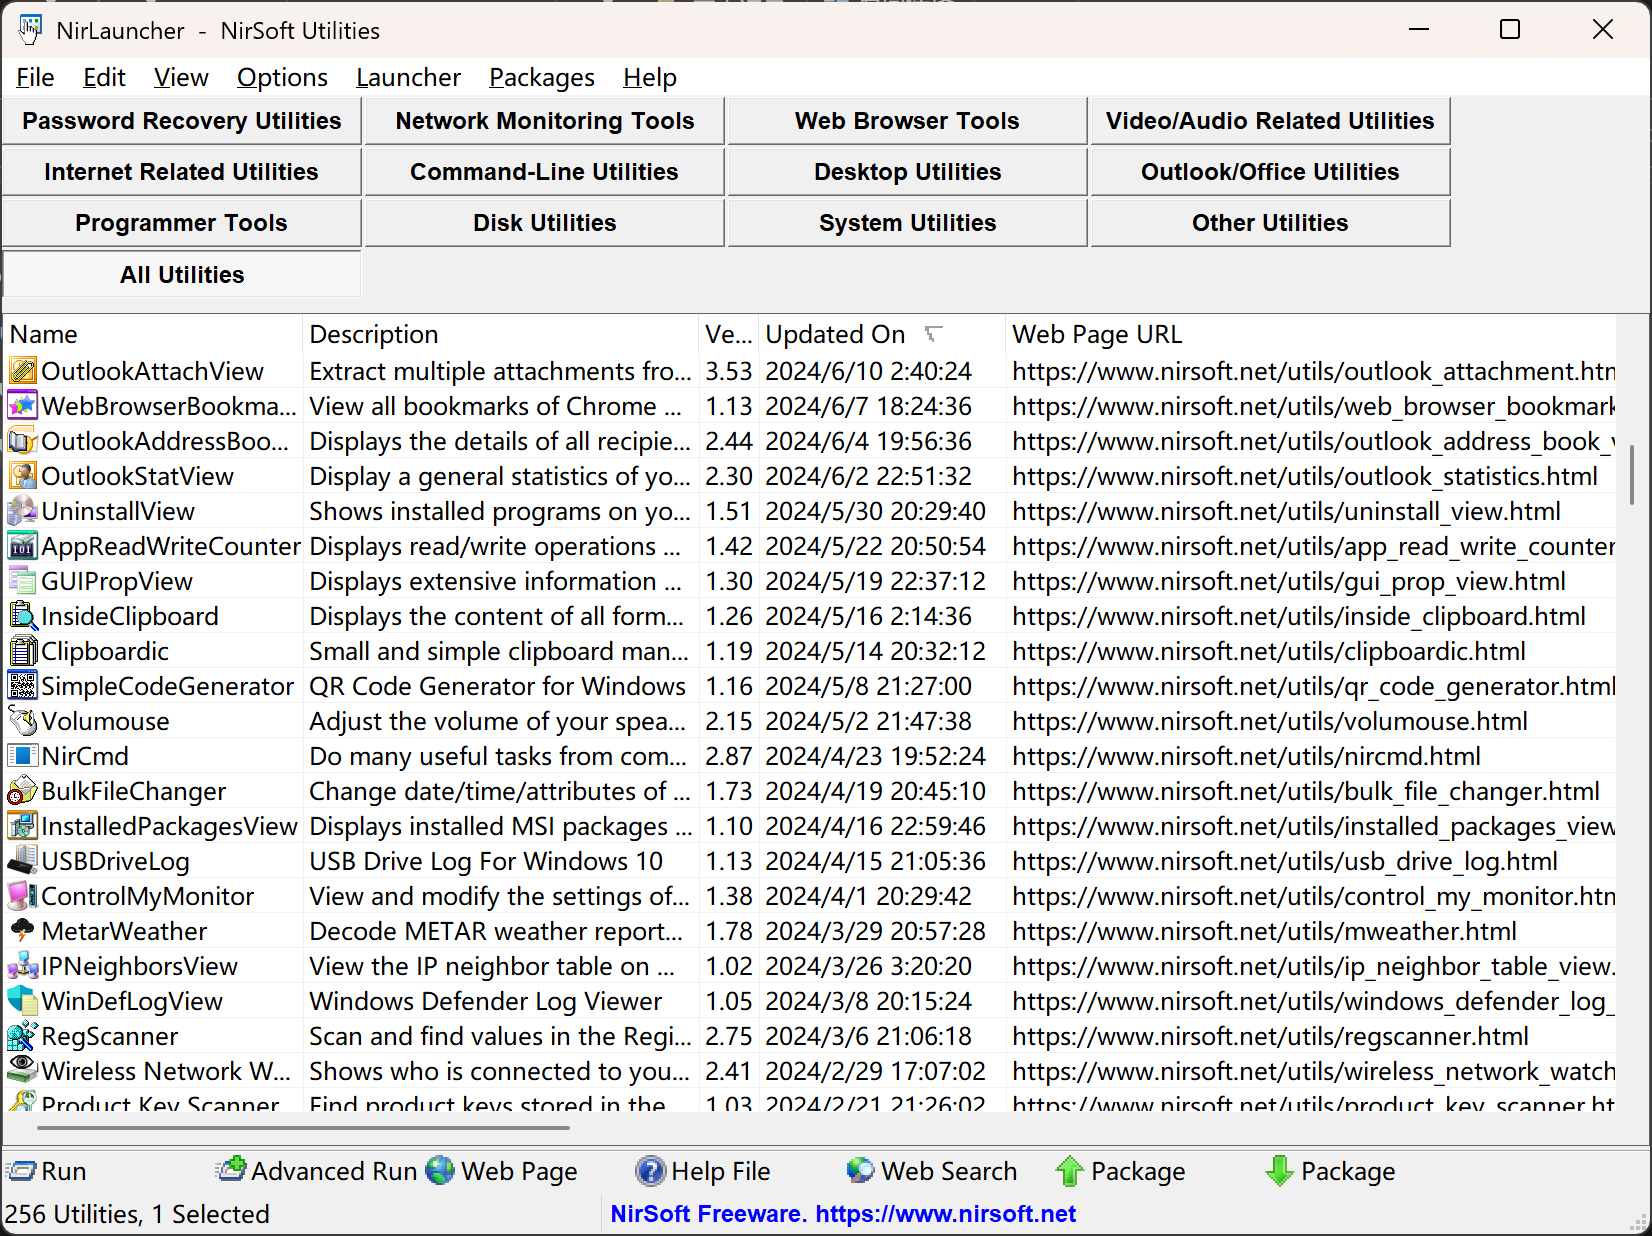Click the vertical scrollbar thumb
Viewport: 1652px width, 1236px height.
coord(1632,475)
